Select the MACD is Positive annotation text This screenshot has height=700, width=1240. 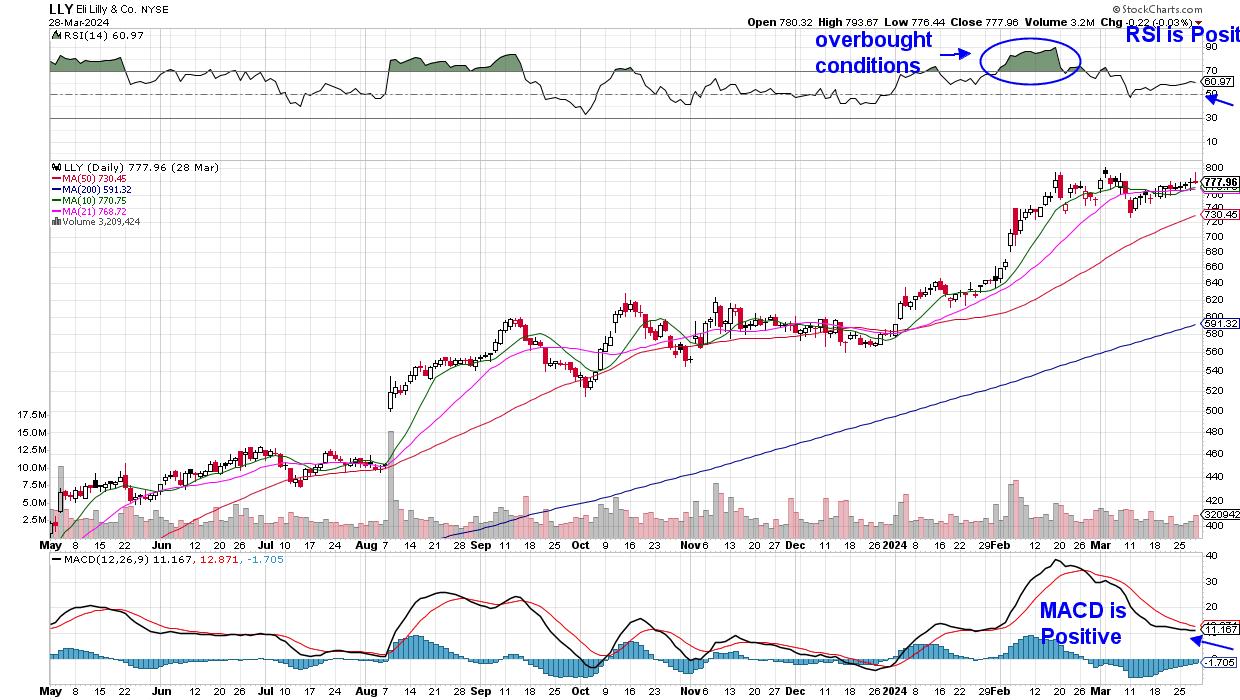pyautogui.click(x=1082, y=624)
